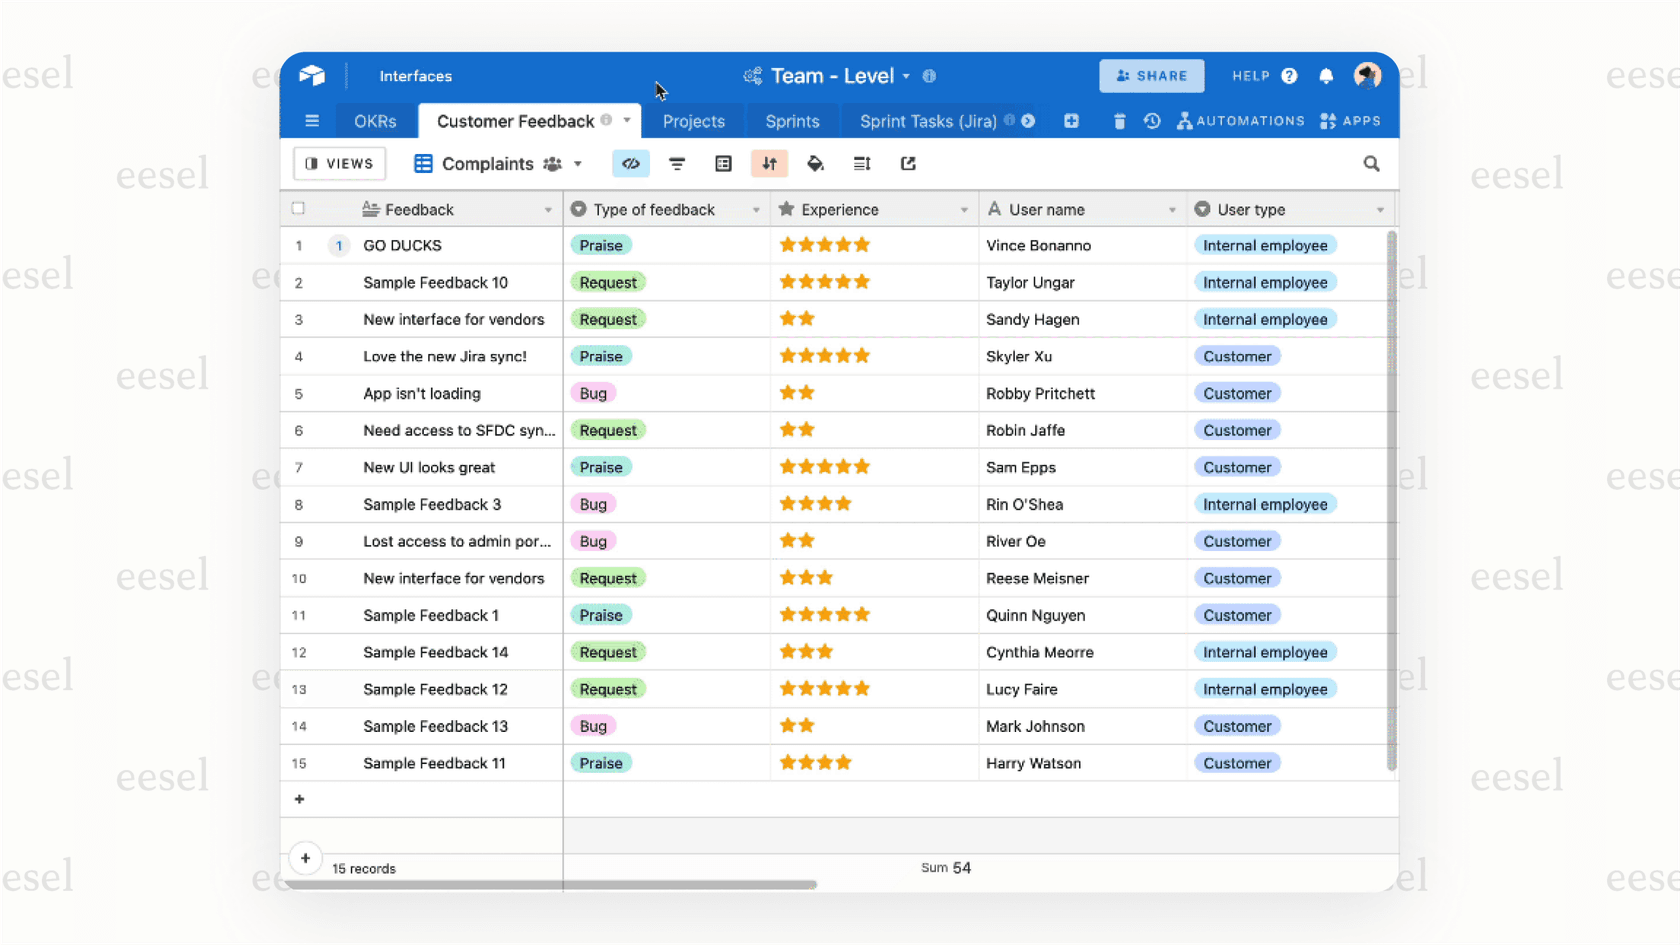Open the trash icon in the top bar
The width and height of the screenshot is (1680, 945).
point(1119,120)
